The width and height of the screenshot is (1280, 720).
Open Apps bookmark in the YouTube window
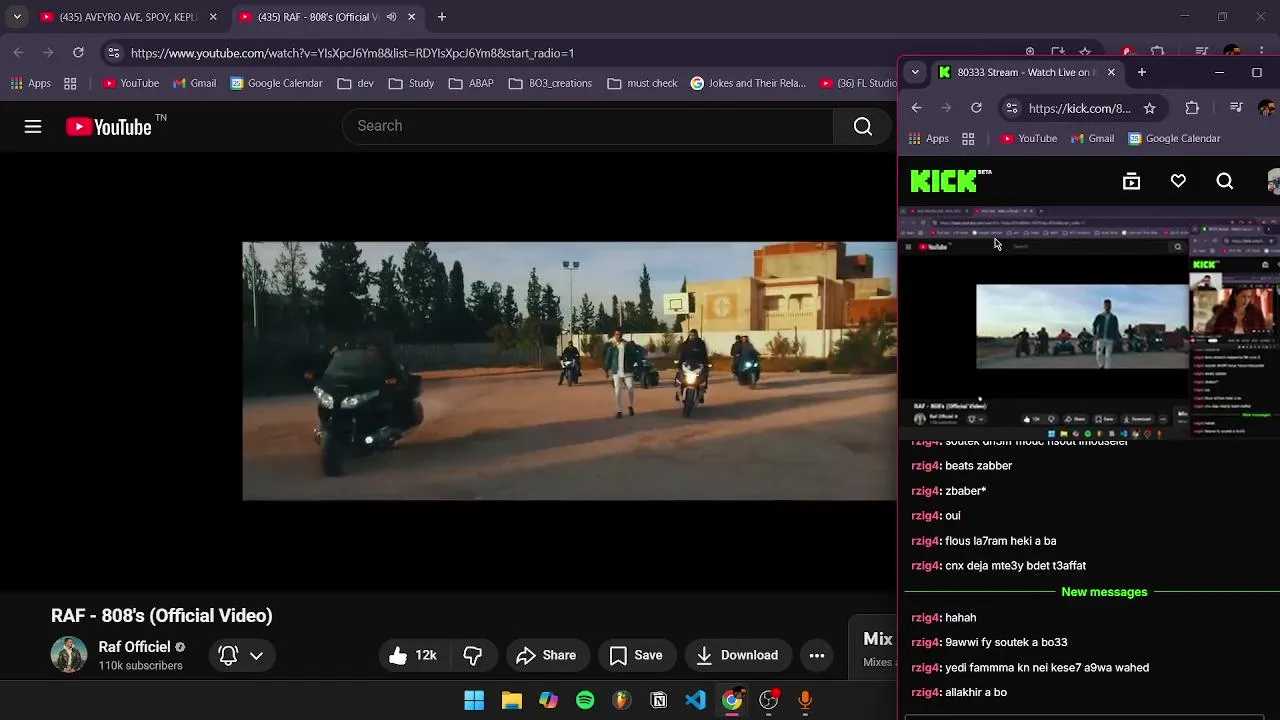pos(31,83)
